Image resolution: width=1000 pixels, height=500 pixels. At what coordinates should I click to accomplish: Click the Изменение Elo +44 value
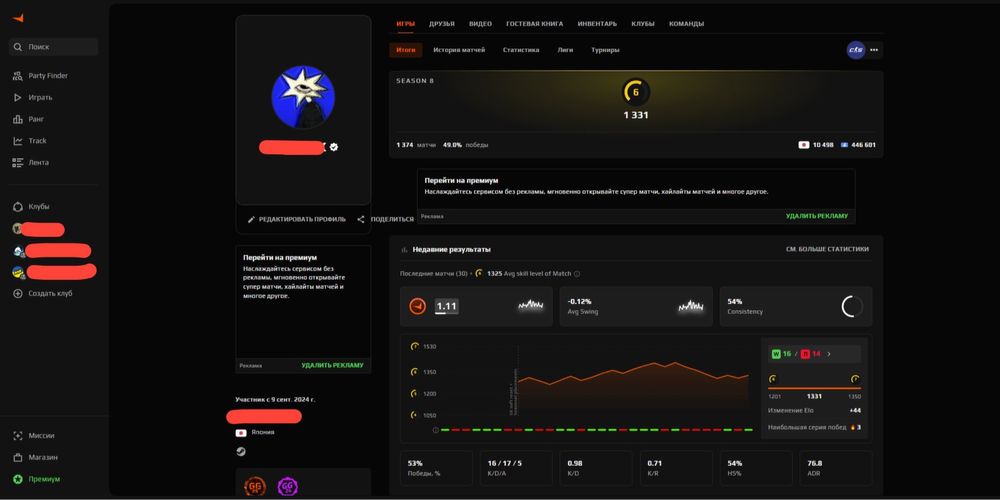[855, 410]
